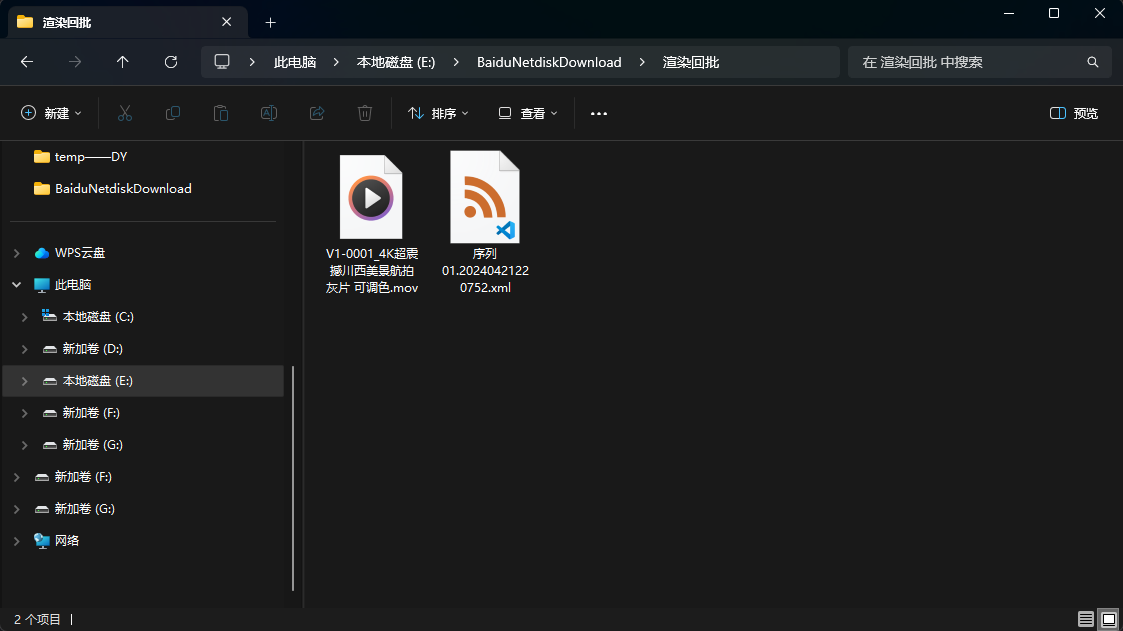Click the Paste clipboard icon
Viewport: 1123px width, 631px height.
click(221, 113)
